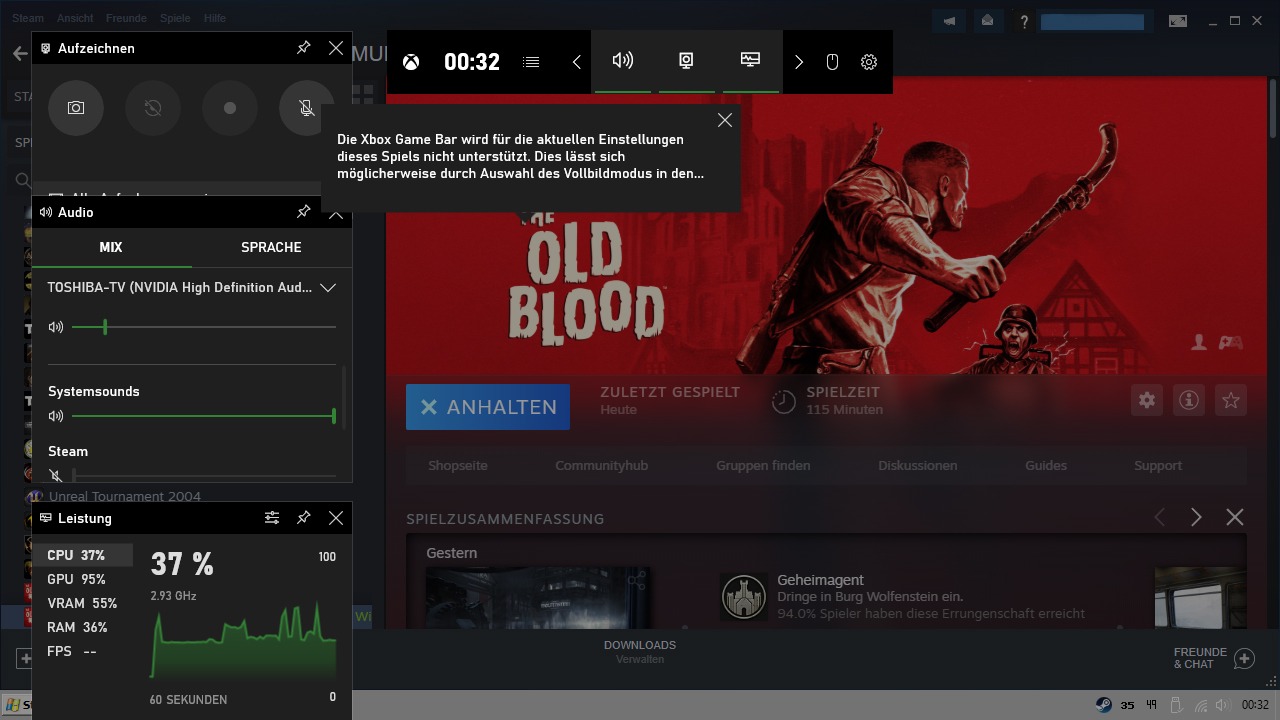Viewport: 1280px width, 720px height.
Task: Open the Communityhub link
Action: (602, 465)
